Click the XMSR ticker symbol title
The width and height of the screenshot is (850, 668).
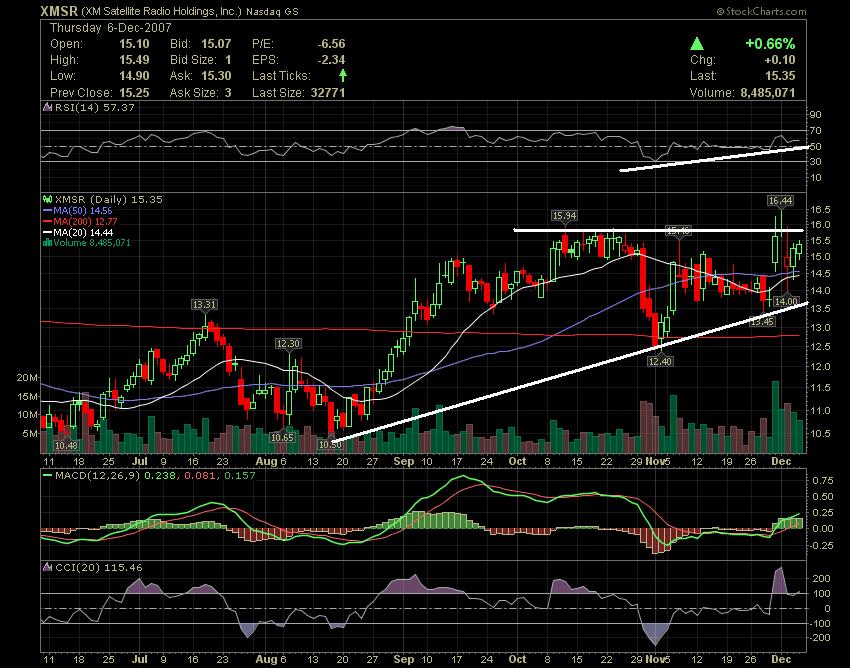pyautogui.click(x=60, y=11)
